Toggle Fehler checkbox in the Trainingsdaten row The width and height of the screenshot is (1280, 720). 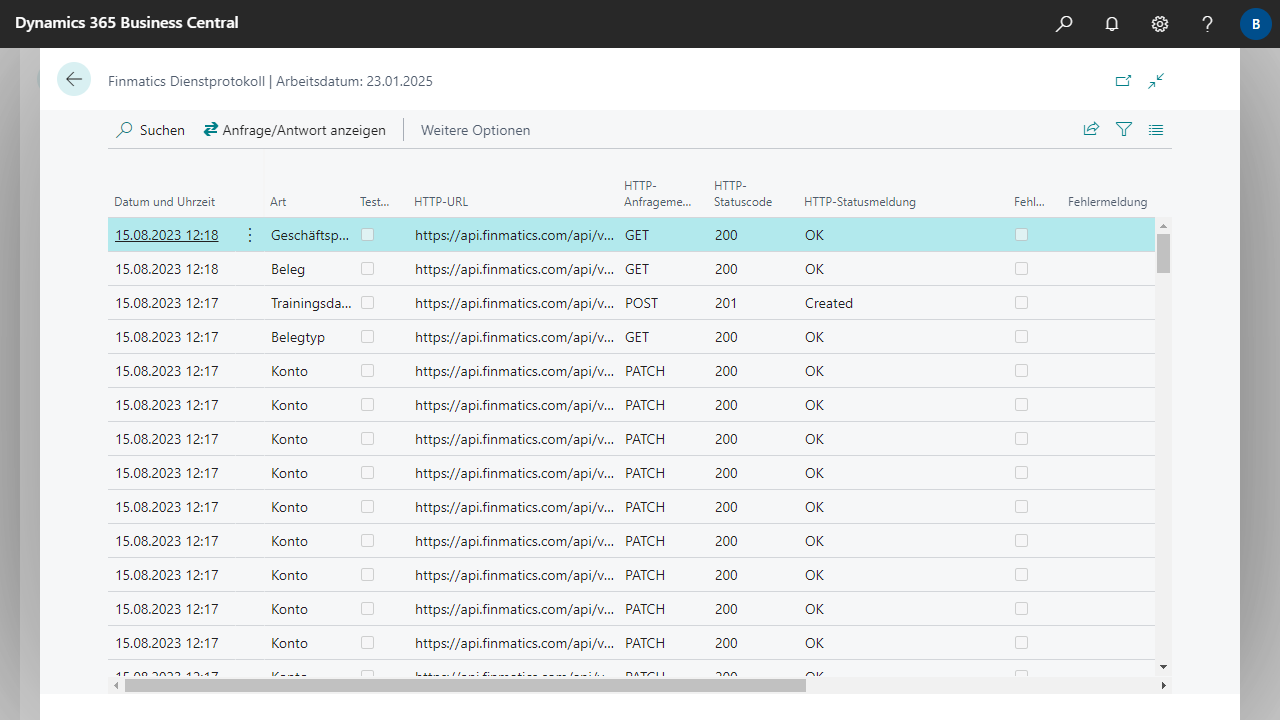click(1021, 303)
